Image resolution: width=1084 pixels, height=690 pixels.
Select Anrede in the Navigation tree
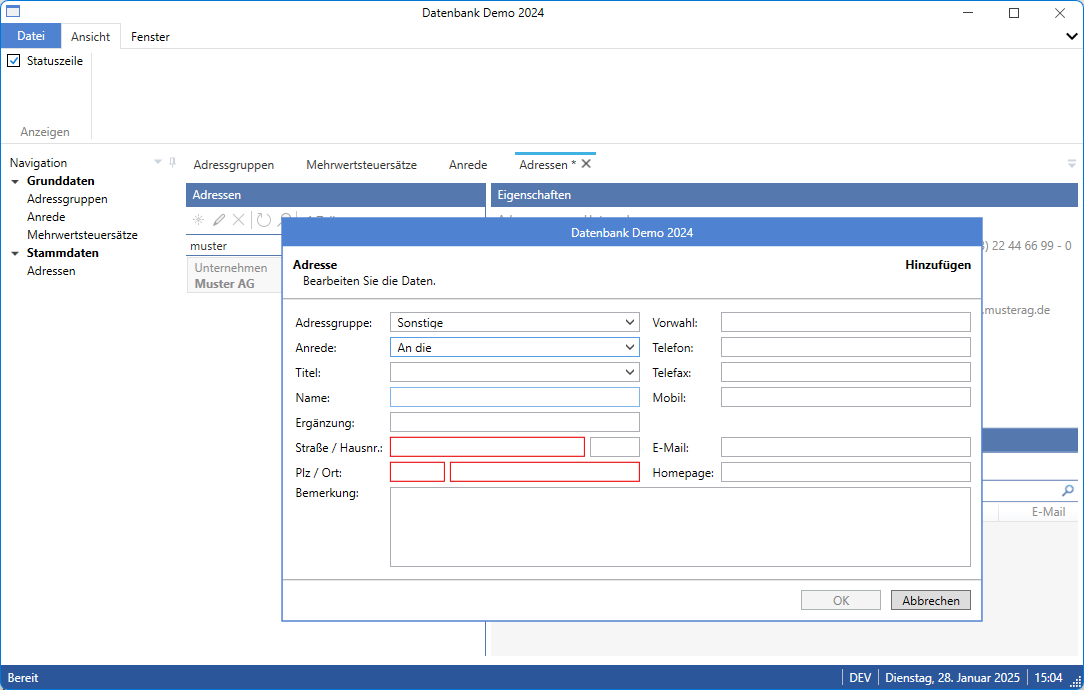(x=46, y=217)
